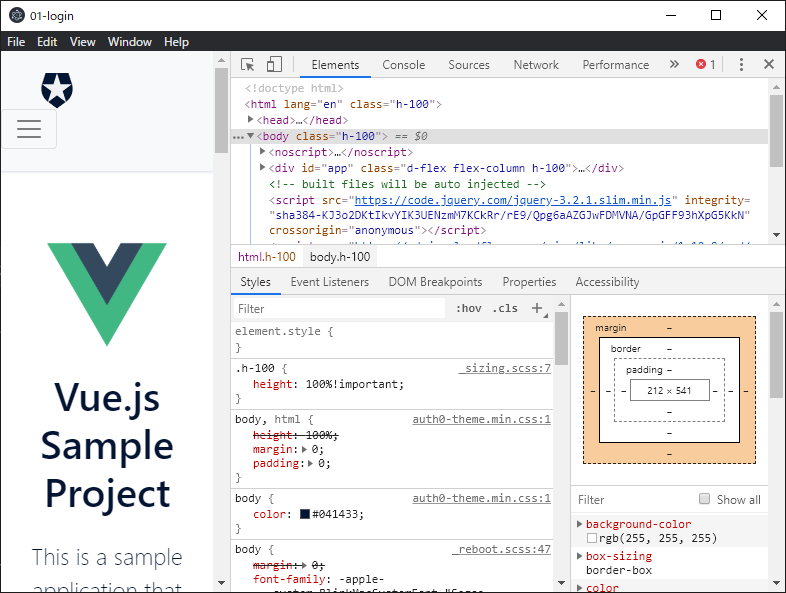Expand the padding shorthand property
The width and height of the screenshot is (786, 593).
[x=310, y=463]
